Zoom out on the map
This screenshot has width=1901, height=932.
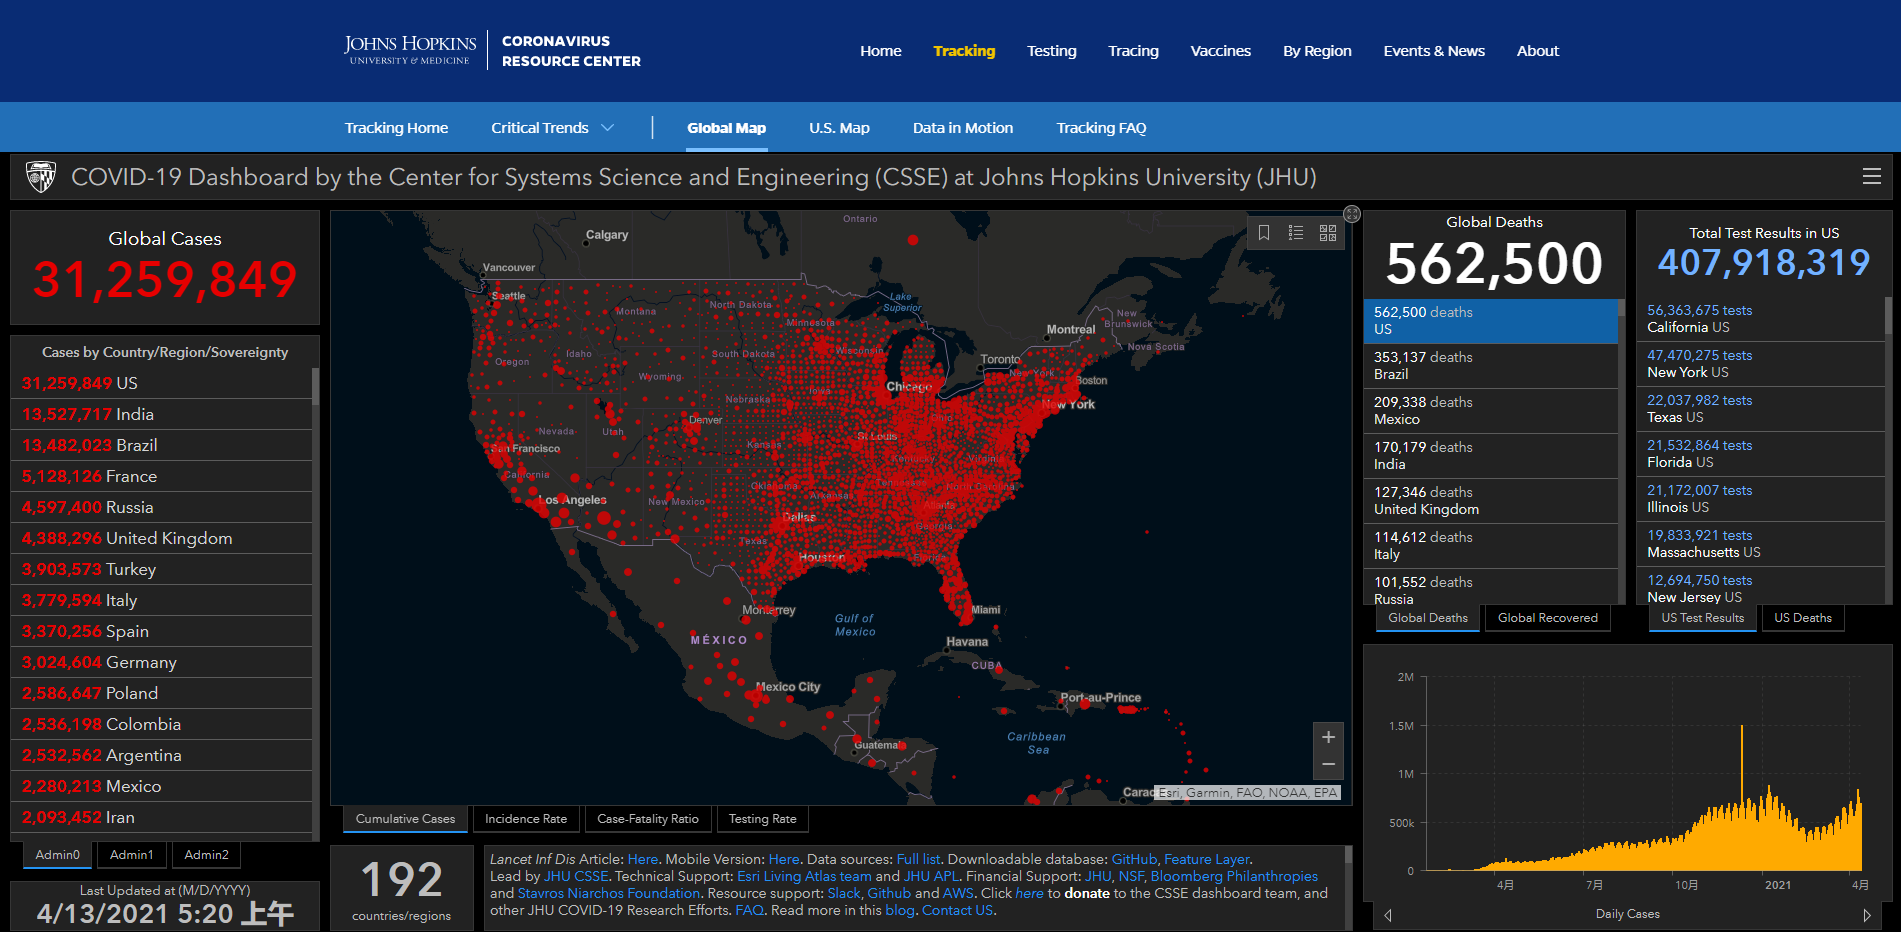[1328, 765]
